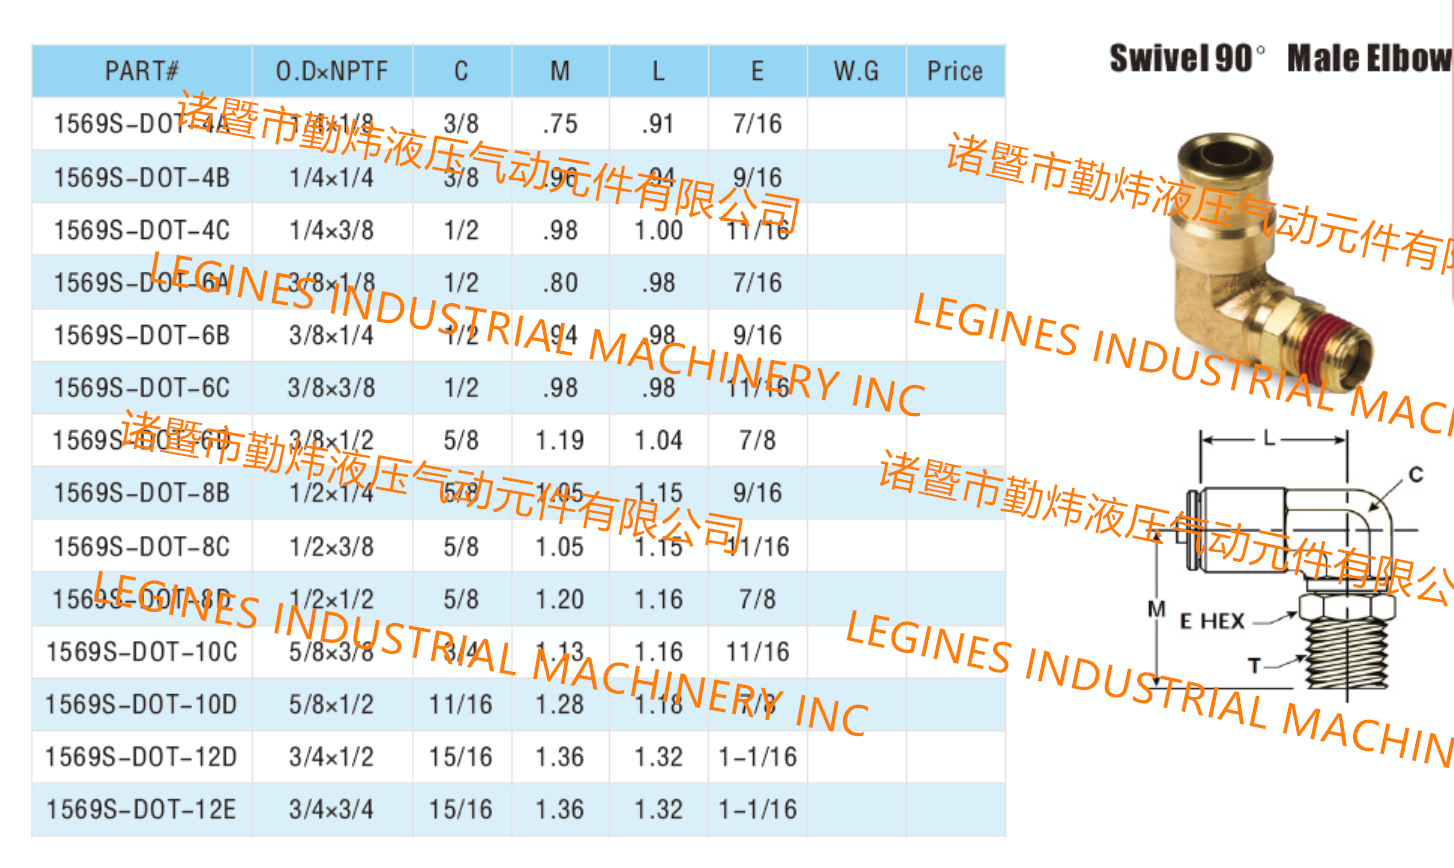Select the O.D×NPTF column header
This screenshot has width=1454, height=868.
[332, 71]
